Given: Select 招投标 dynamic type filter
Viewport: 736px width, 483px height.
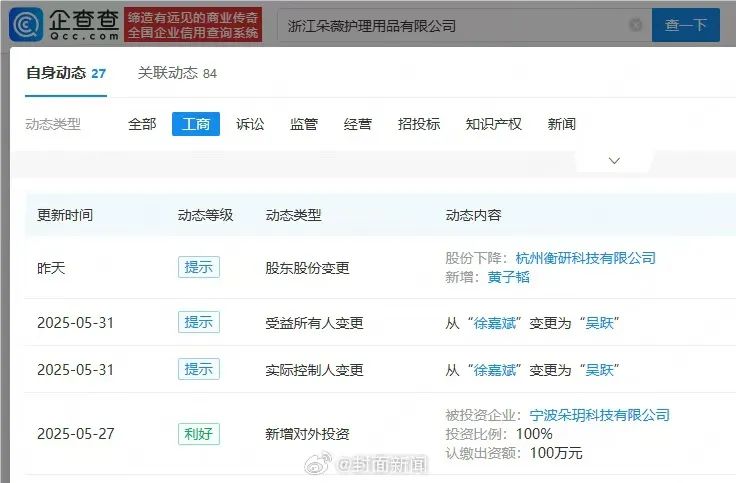Looking at the screenshot, I should click(x=419, y=124).
